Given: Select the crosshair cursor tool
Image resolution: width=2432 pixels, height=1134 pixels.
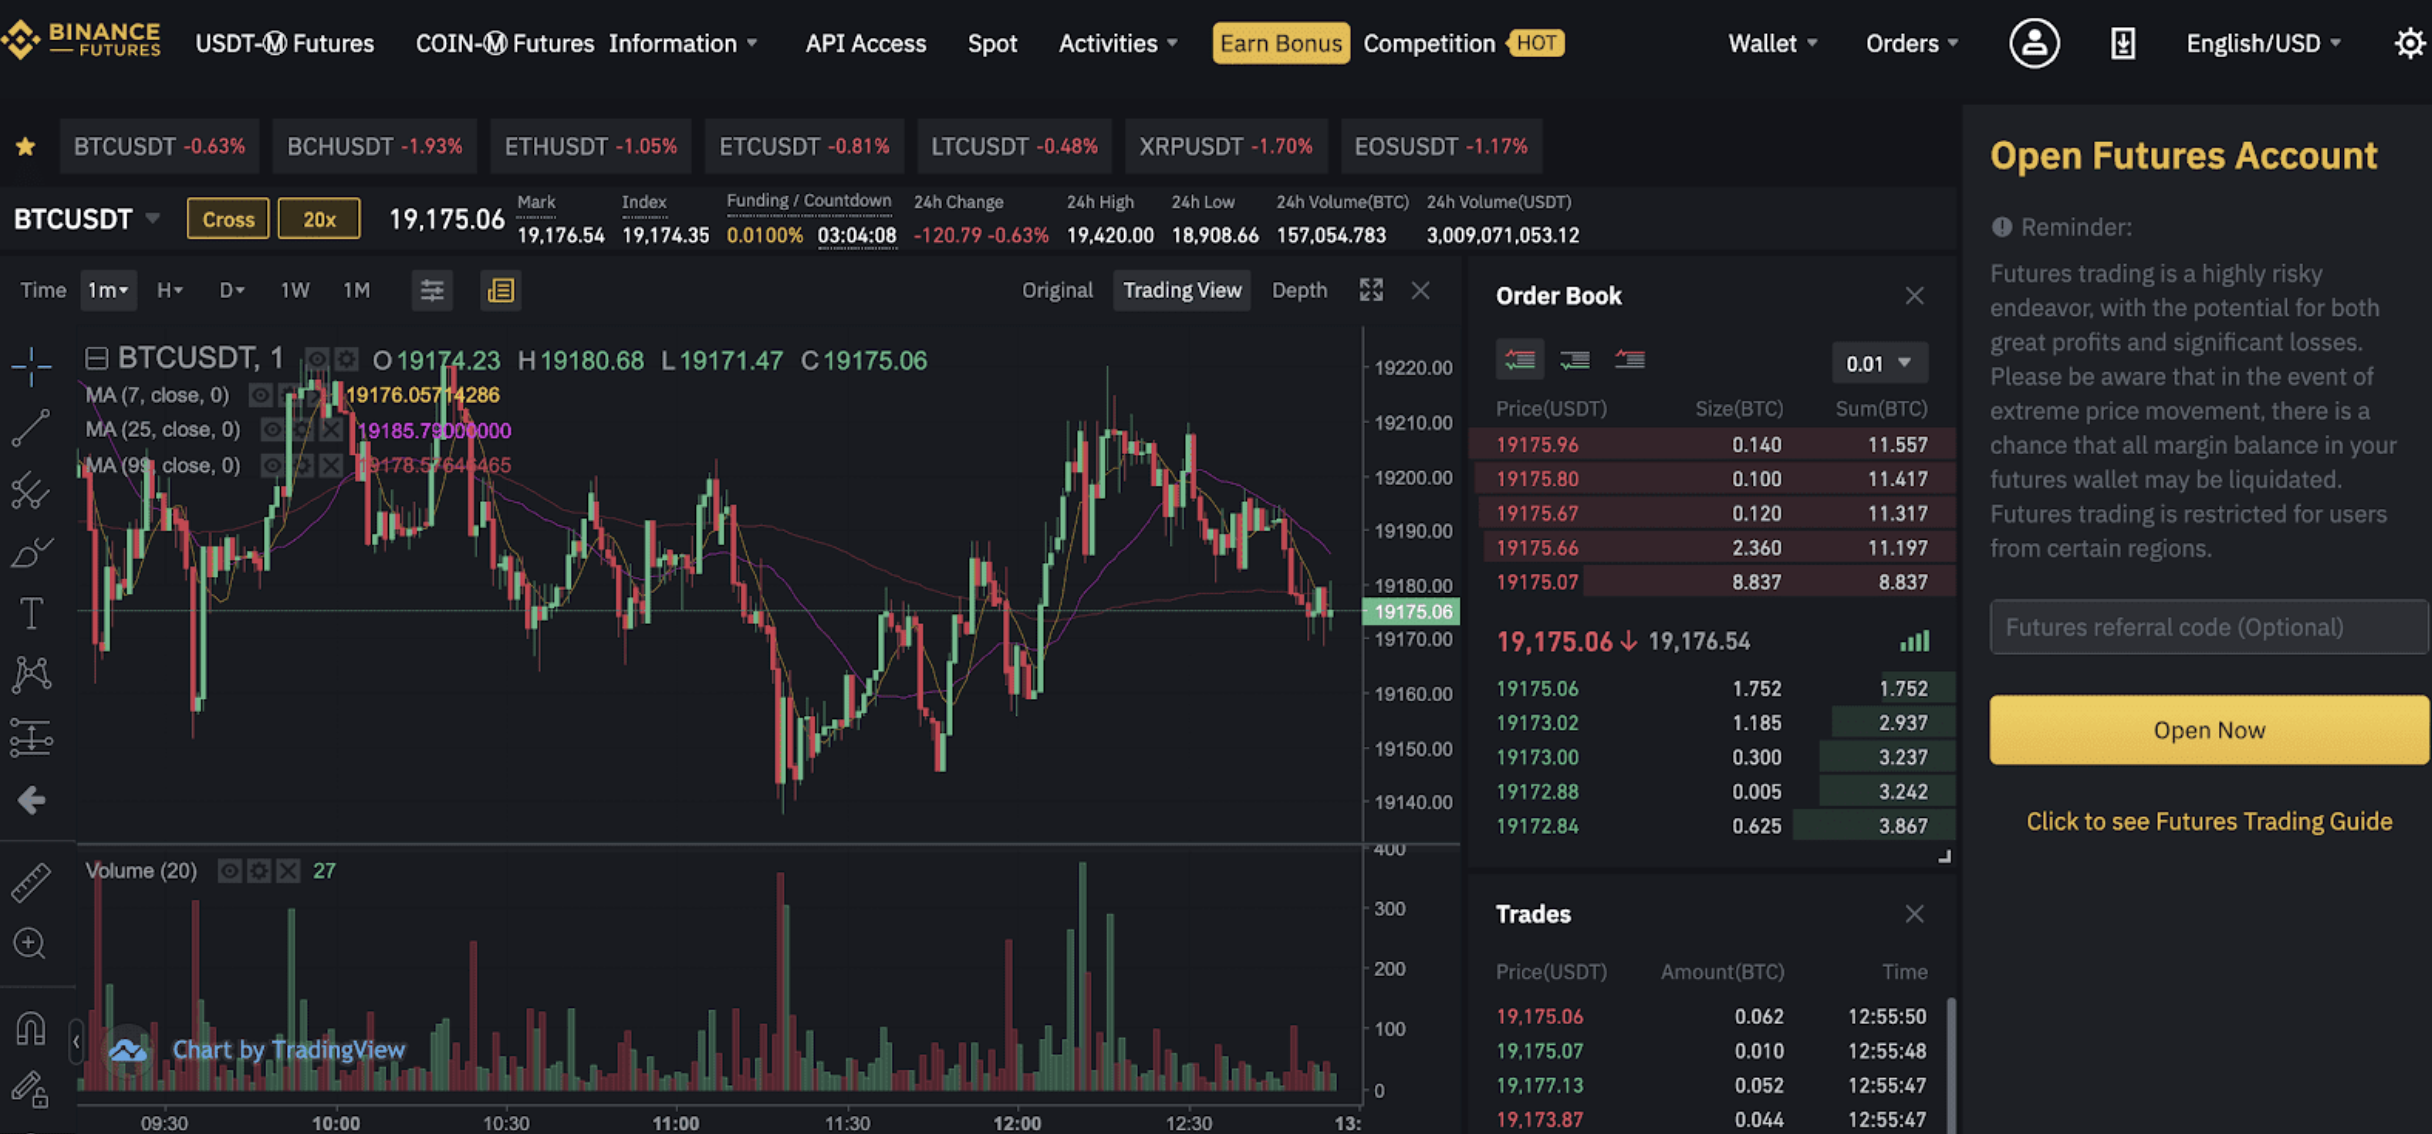Looking at the screenshot, I should 31,366.
